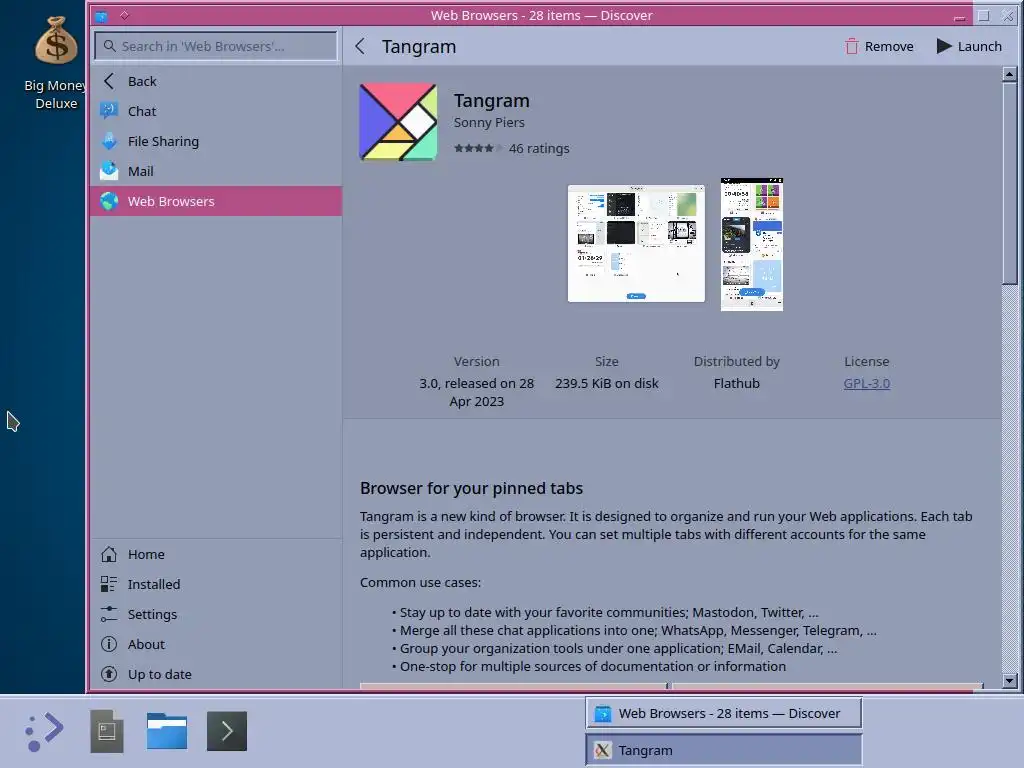Open the GPL-3.0 license link
Screen dimensions: 1024x768
point(867,383)
